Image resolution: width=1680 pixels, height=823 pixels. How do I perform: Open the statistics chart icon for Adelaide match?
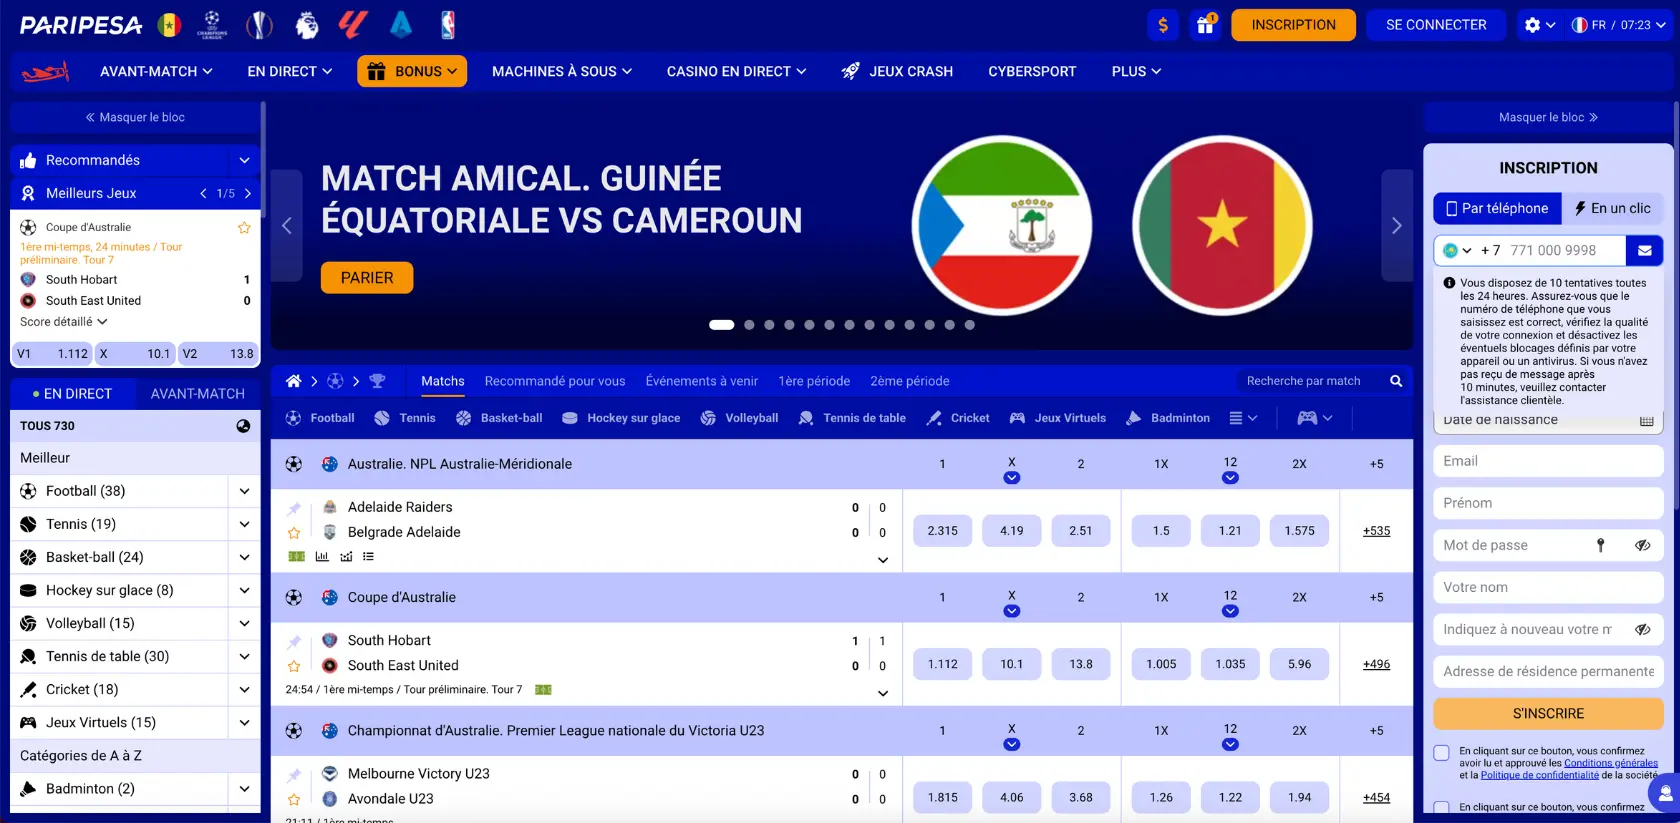click(x=322, y=557)
